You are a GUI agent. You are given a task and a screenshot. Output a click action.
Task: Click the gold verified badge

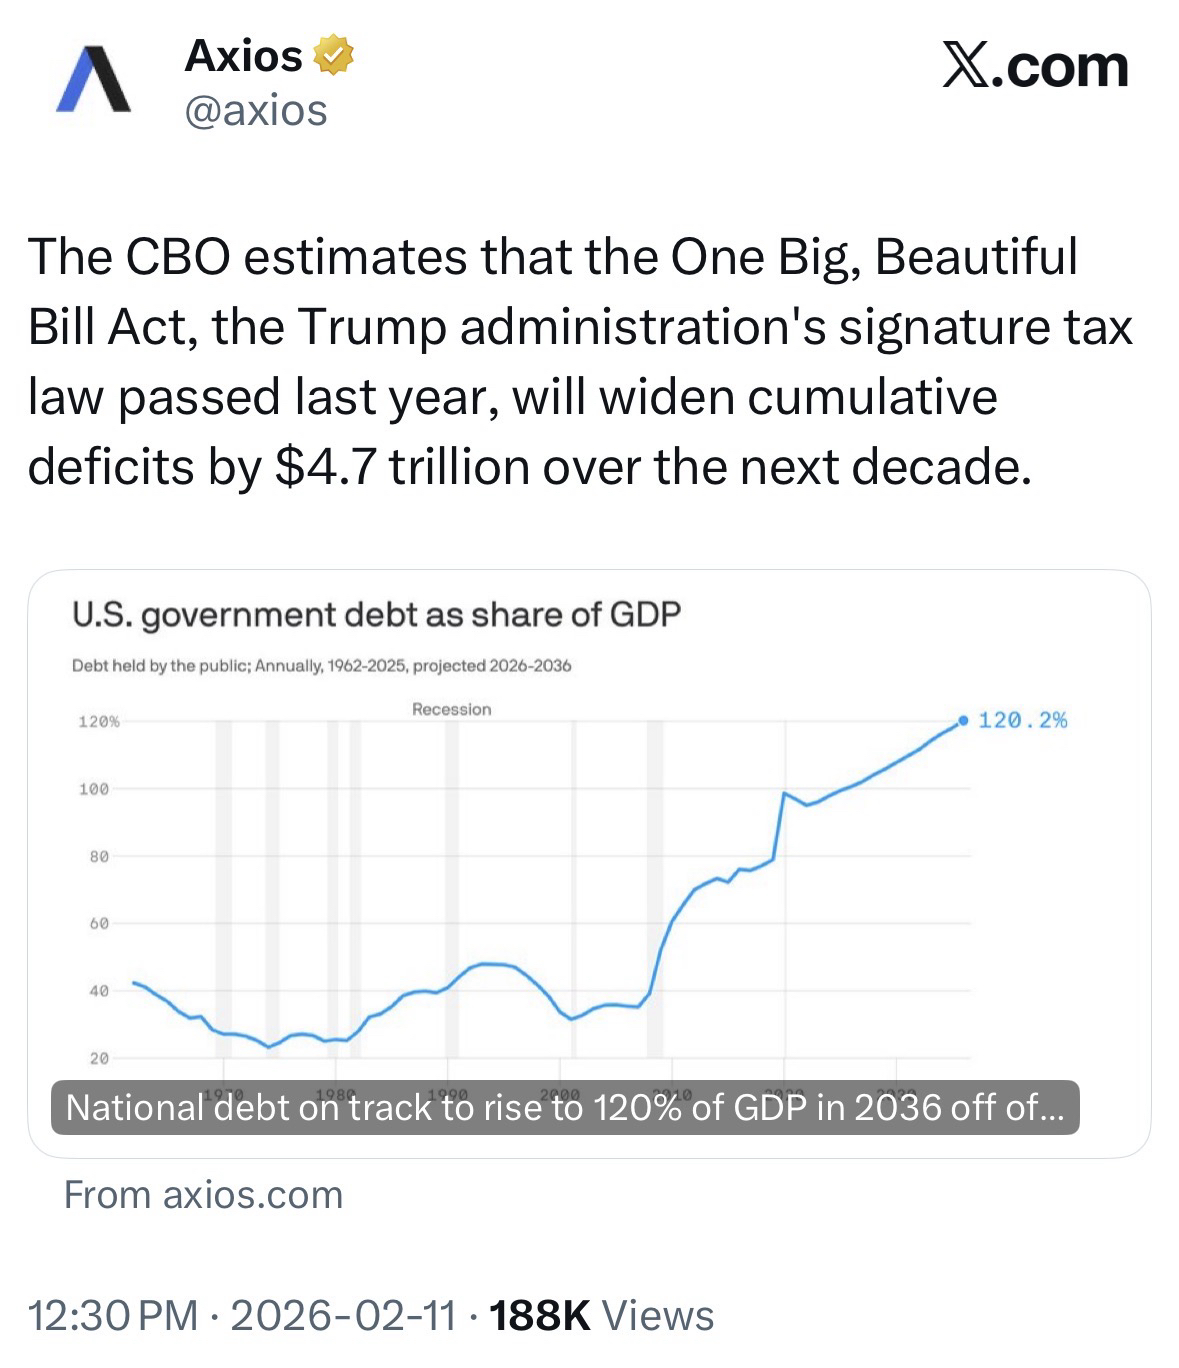334,56
